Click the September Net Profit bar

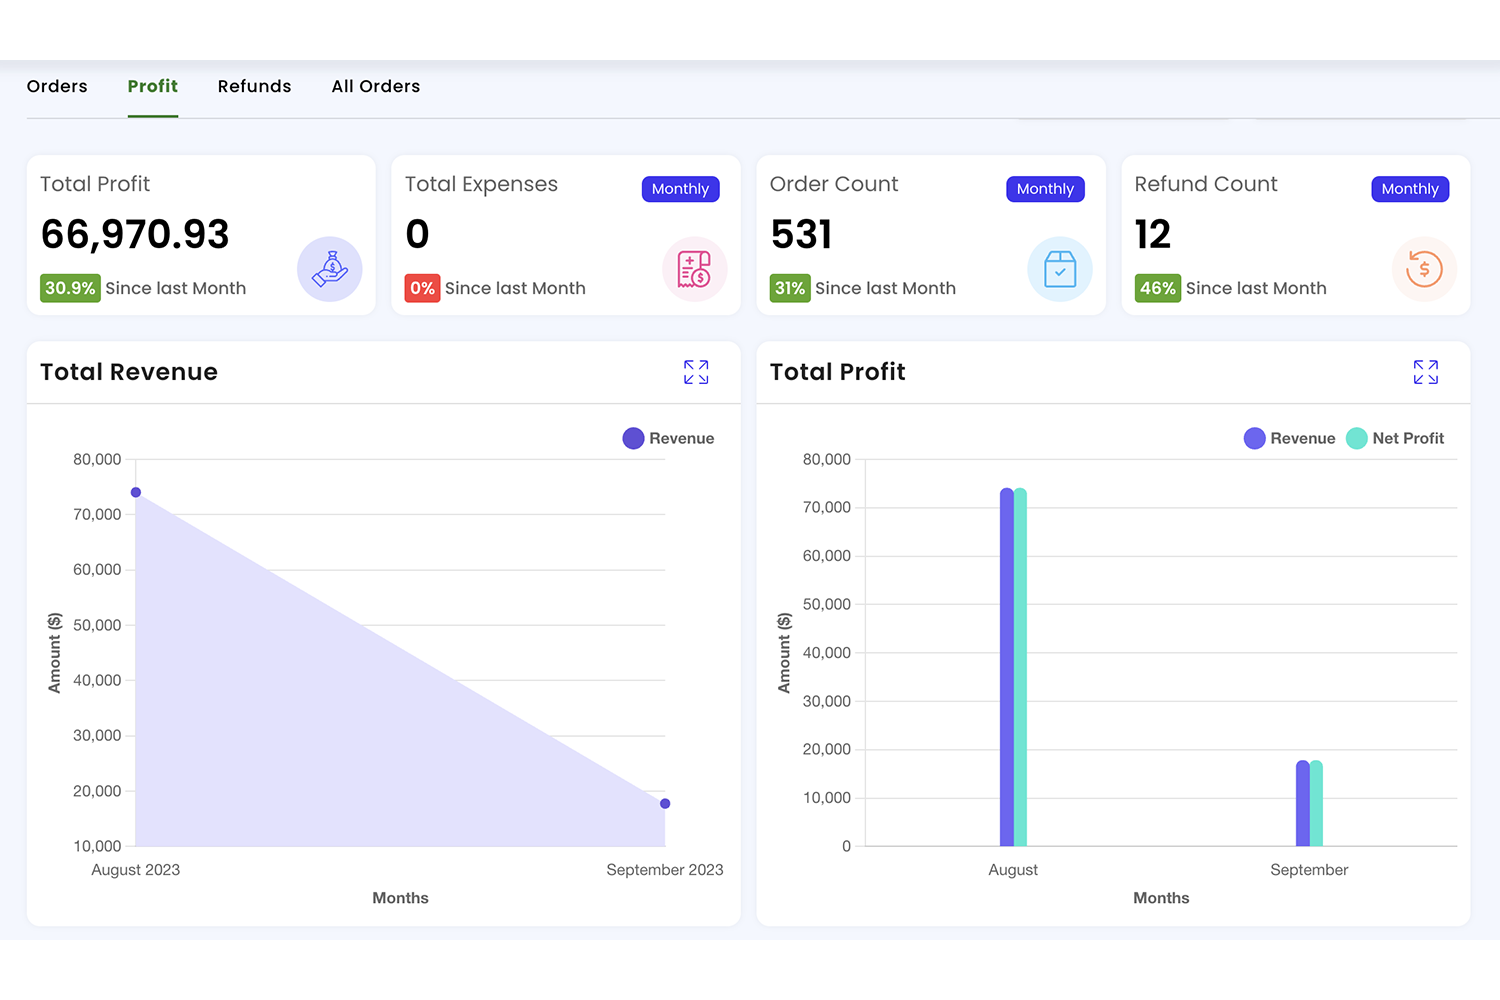(x=1316, y=803)
